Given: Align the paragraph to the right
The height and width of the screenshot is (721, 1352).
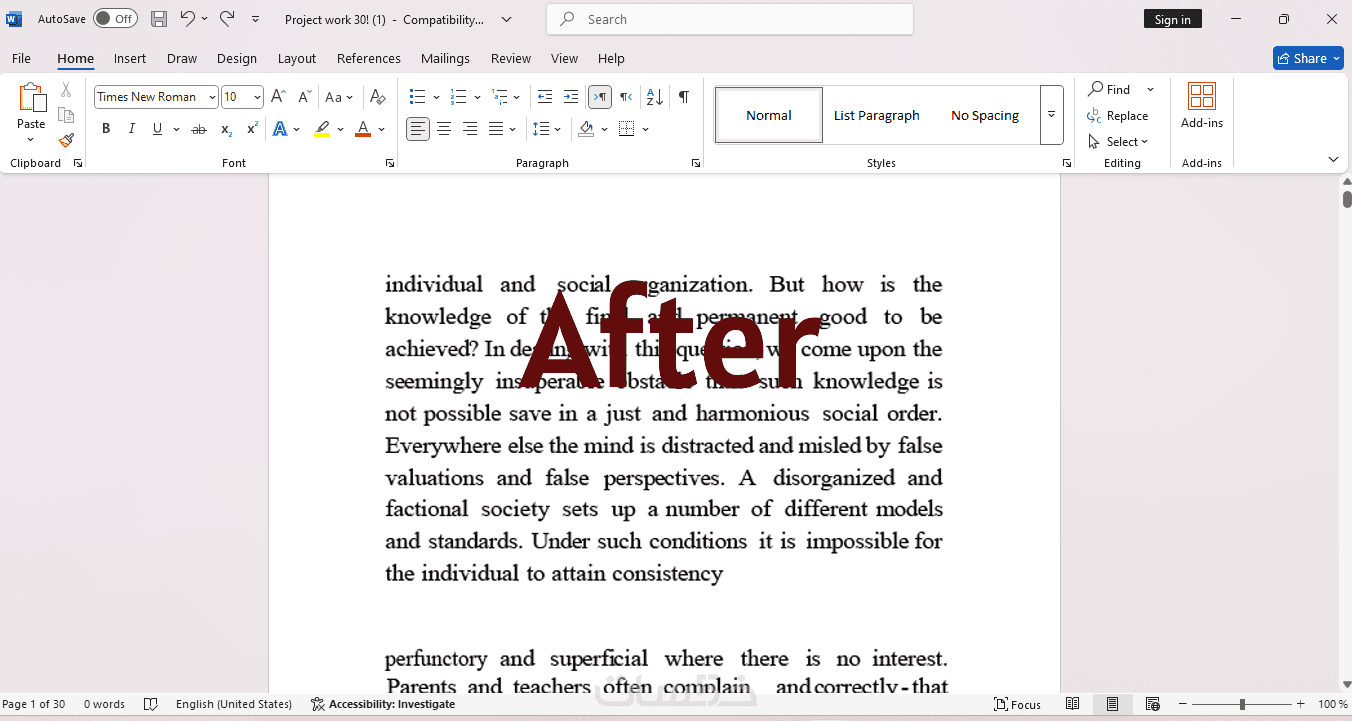Looking at the screenshot, I should click(x=470, y=129).
